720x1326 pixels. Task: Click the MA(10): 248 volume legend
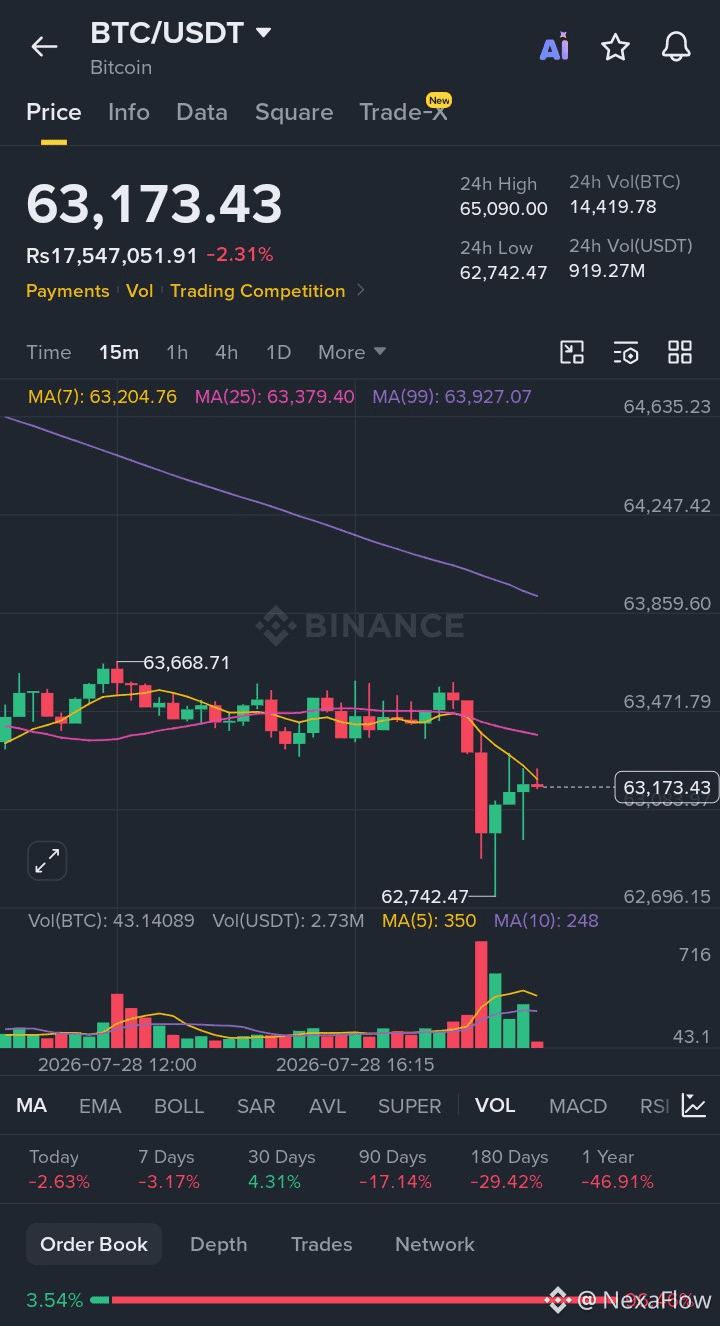pos(546,920)
